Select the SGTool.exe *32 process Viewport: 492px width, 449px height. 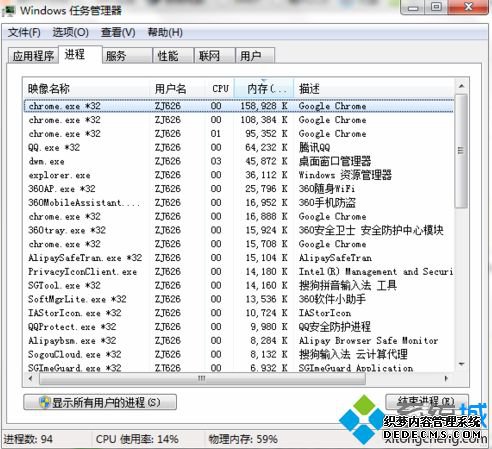click(x=239, y=285)
